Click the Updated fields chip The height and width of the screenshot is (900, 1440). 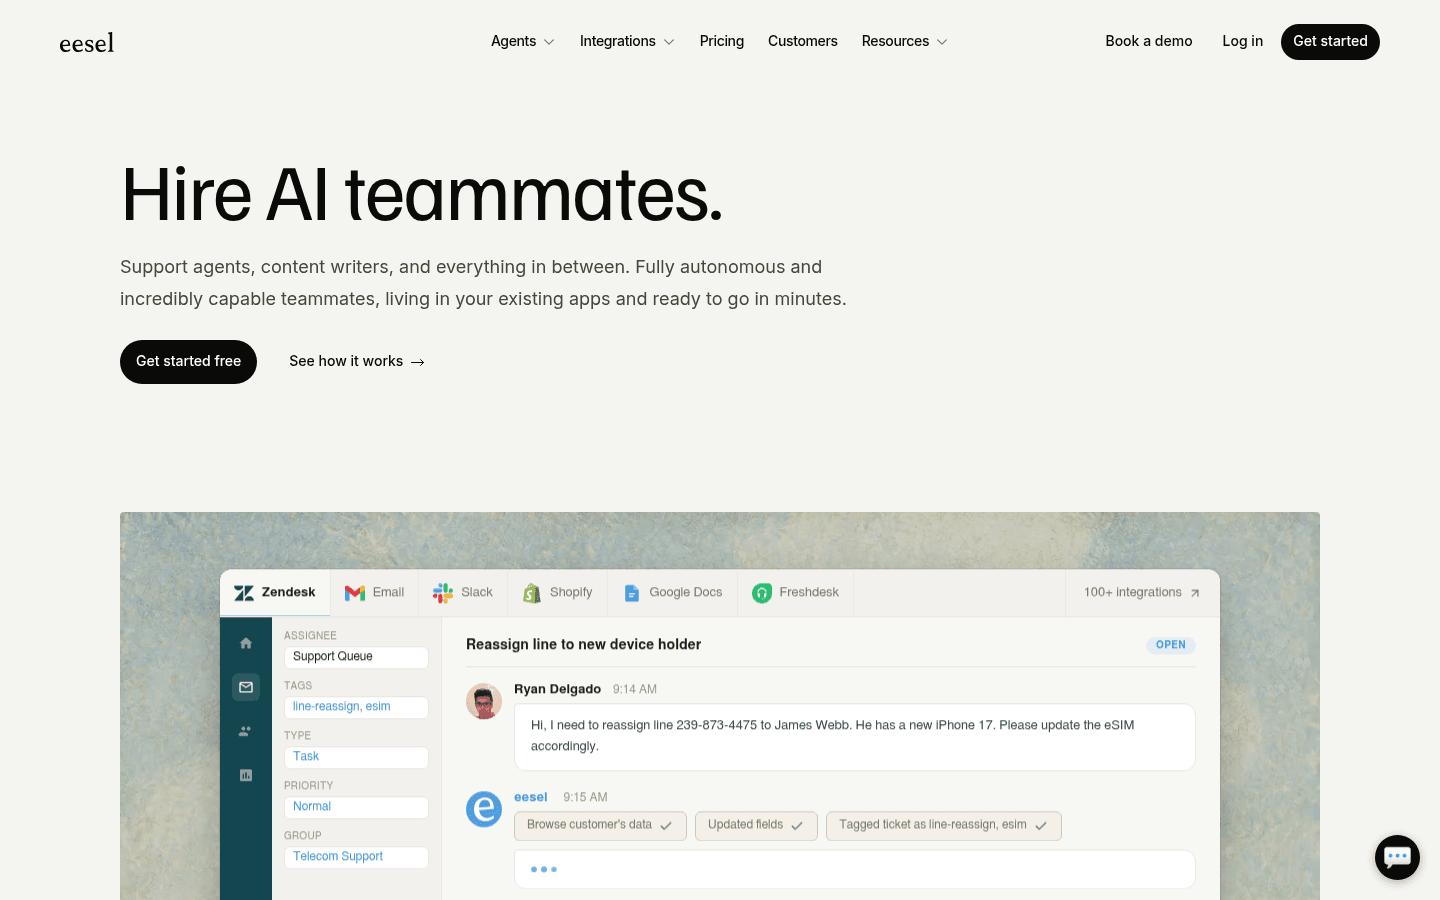click(756, 825)
